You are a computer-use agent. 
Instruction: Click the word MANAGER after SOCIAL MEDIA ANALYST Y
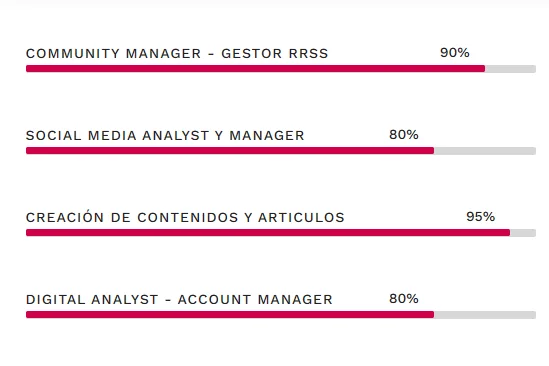(x=267, y=136)
